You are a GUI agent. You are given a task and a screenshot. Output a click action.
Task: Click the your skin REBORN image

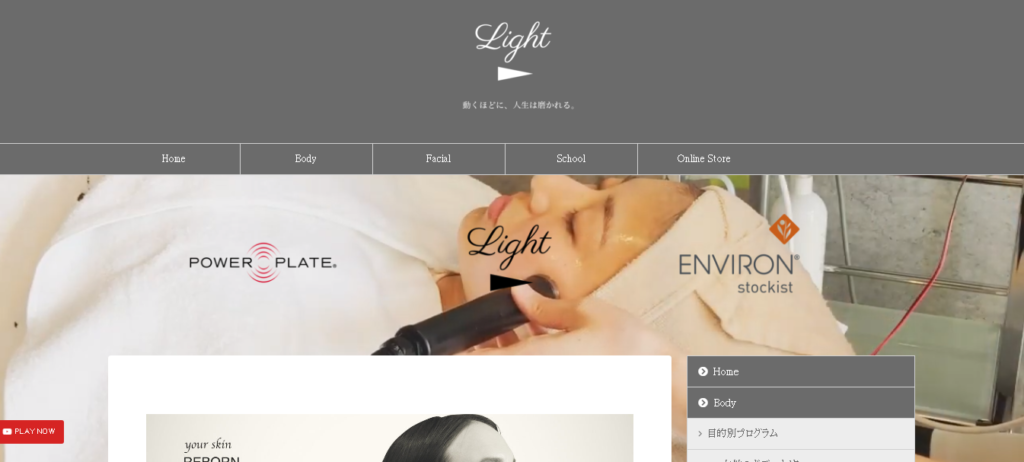[389, 438]
